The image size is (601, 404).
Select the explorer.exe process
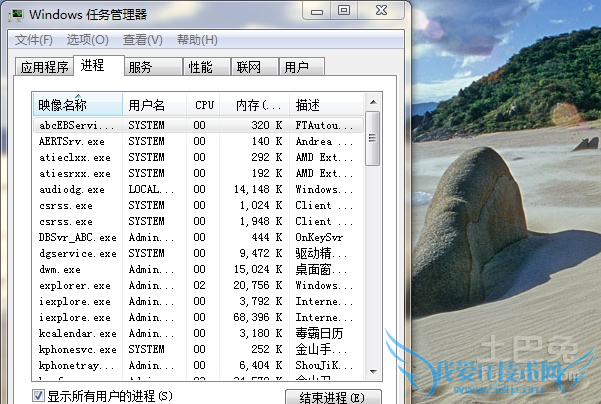[x=198, y=286]
